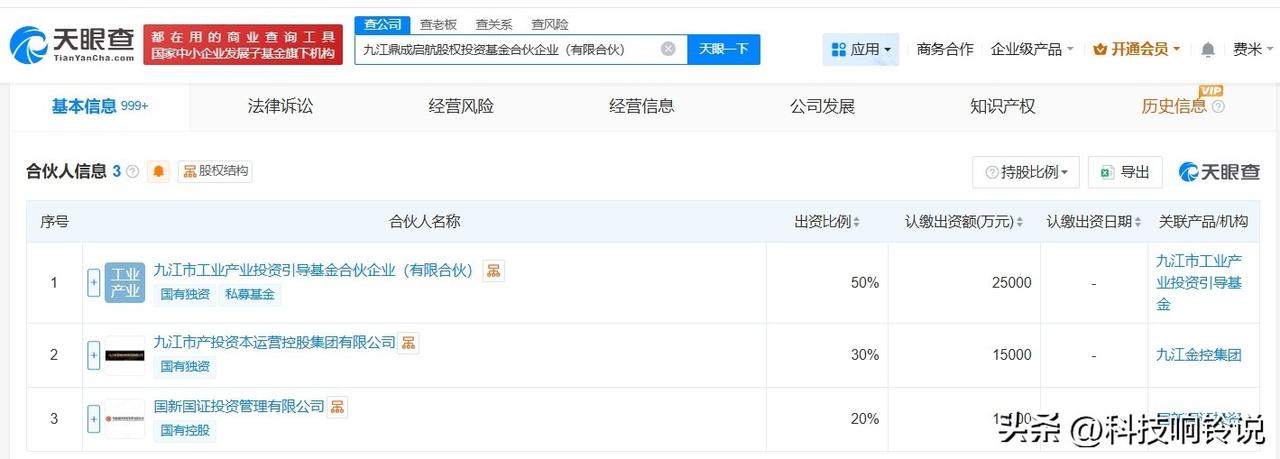Viewport: 1280px width, 459px height.
Task: Click help icon beside 历史信息
Action: pyautogui.click(x=1218, y=107)
